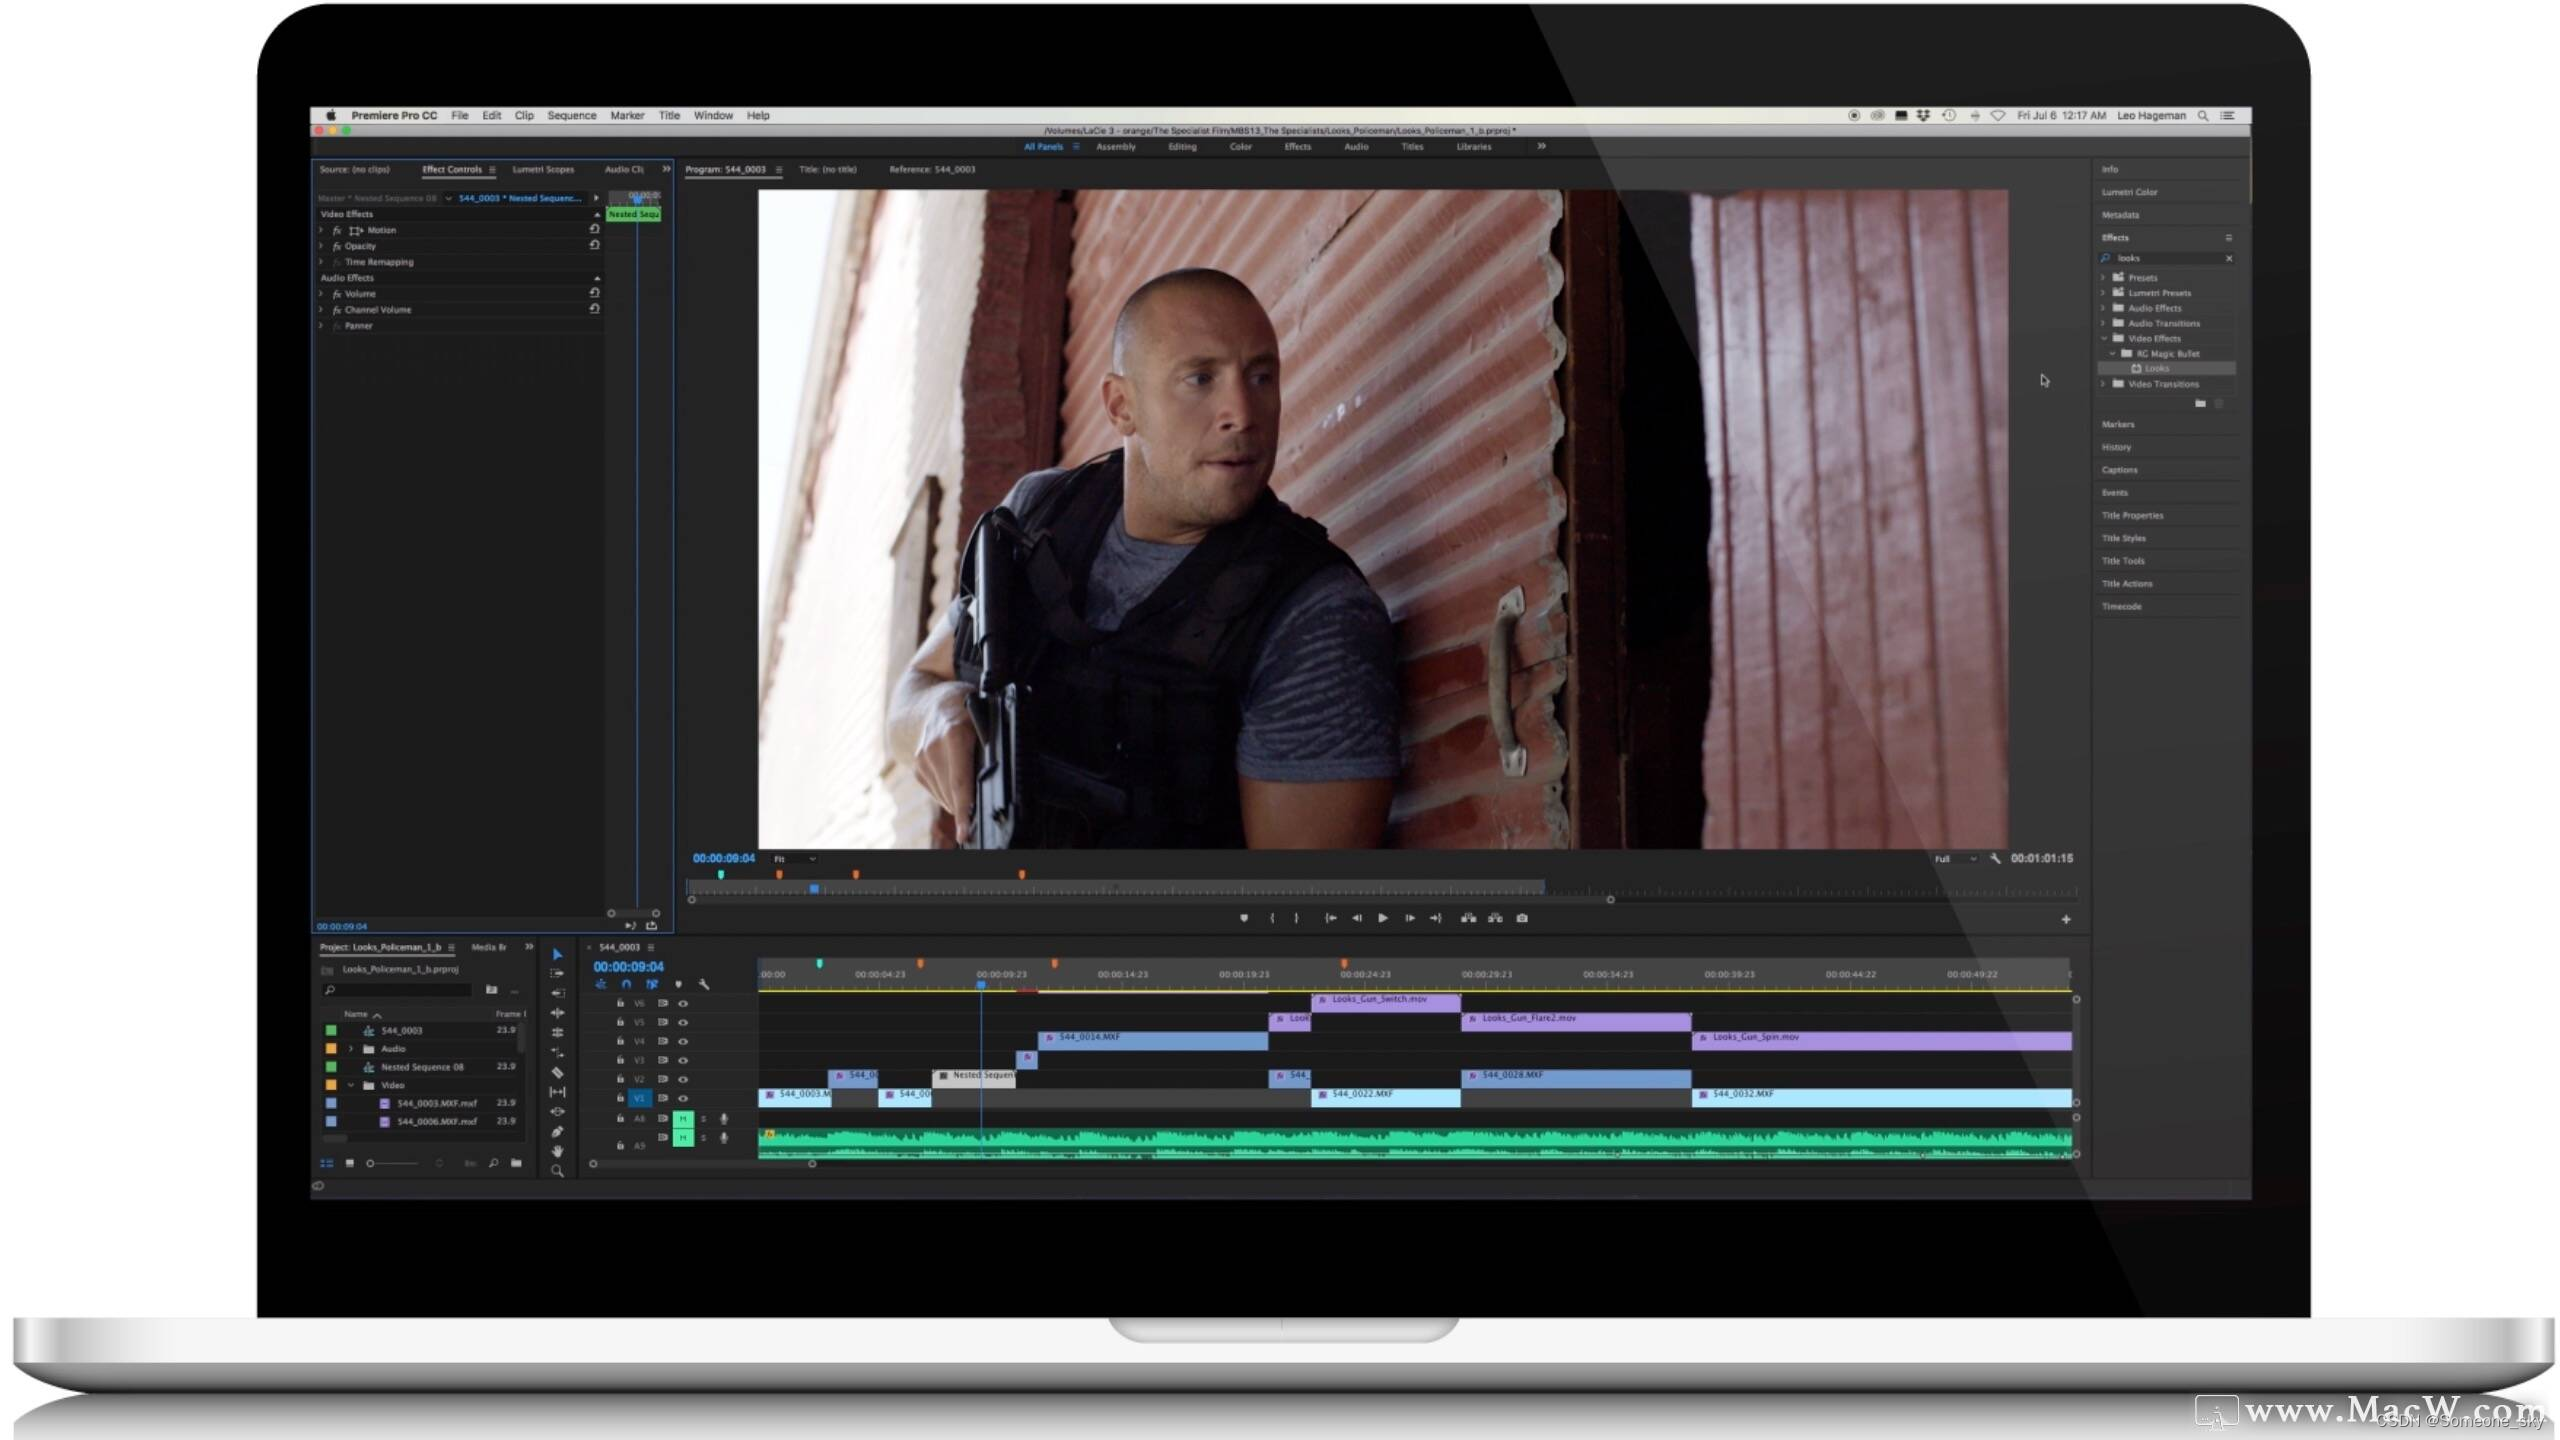Click the effects search field containing 'looks'

coord(2165,258)
